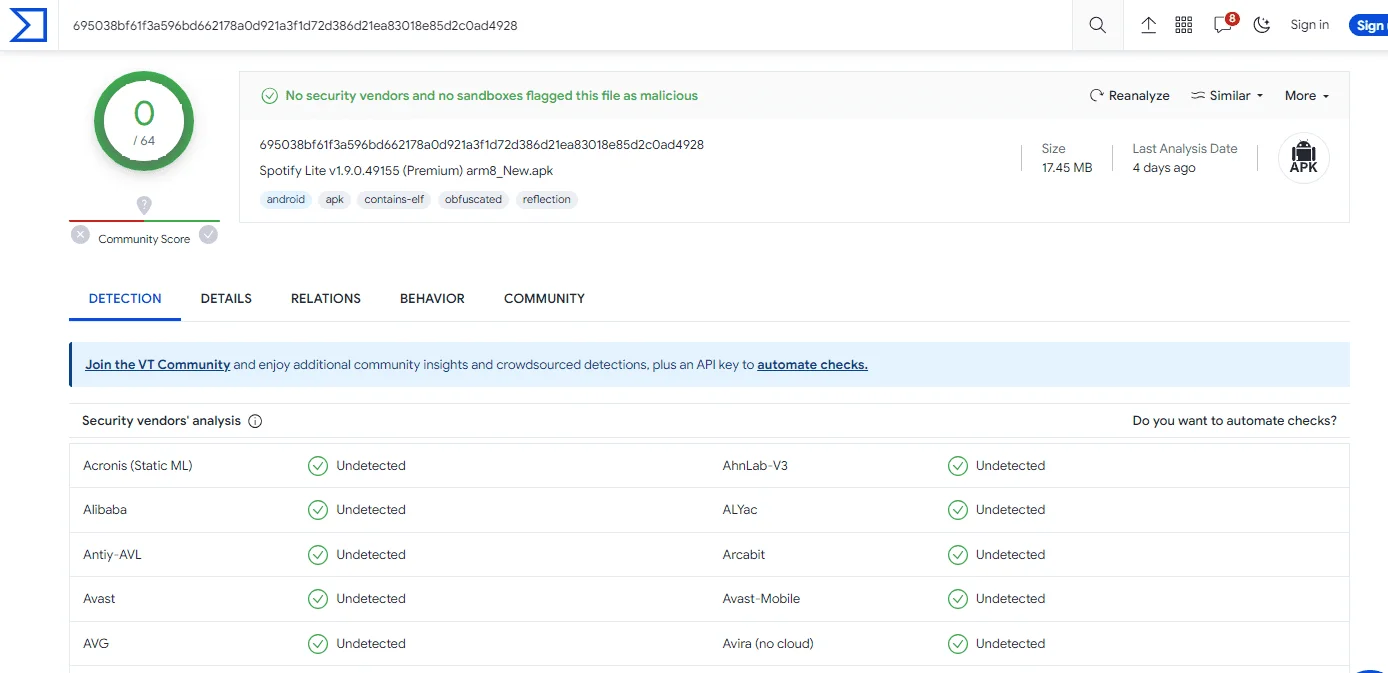This screenshot has width=1388, height=673.
Task: Select the obfuscated tag
Action: pos(473,200)
